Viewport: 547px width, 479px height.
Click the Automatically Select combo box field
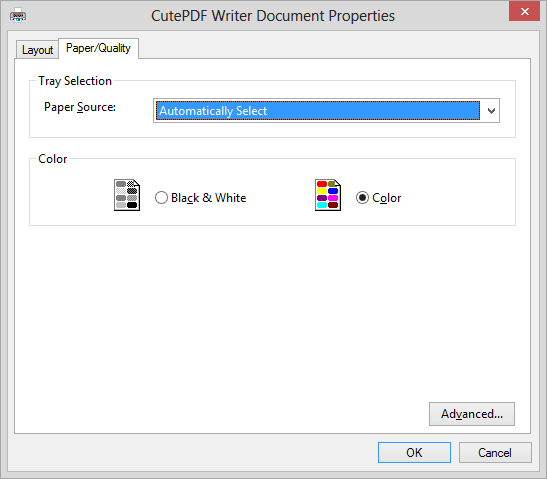pos(326,111)
